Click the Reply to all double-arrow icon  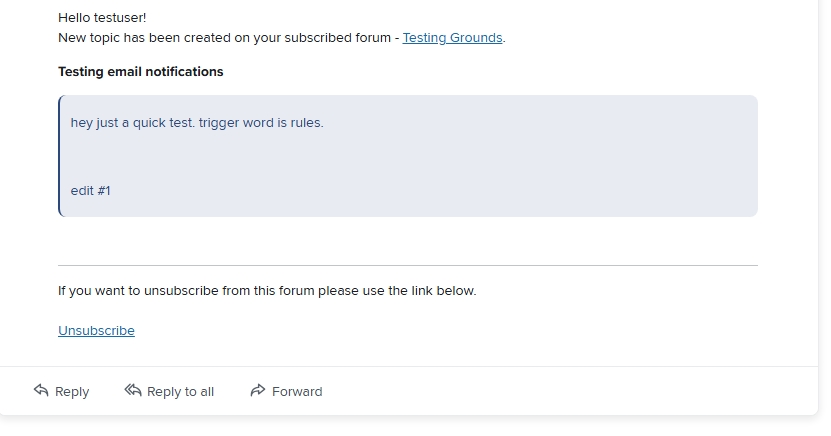click(133, 391)
